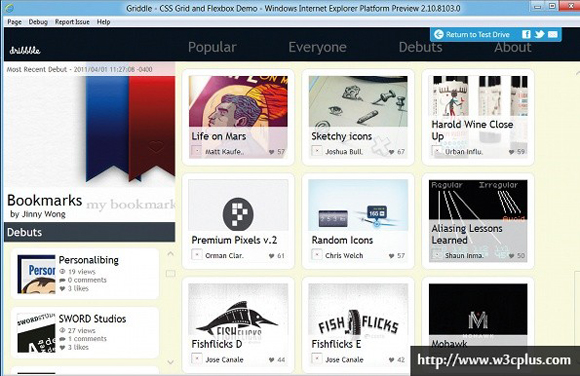Click the email envelope icon

pos(553,34)
